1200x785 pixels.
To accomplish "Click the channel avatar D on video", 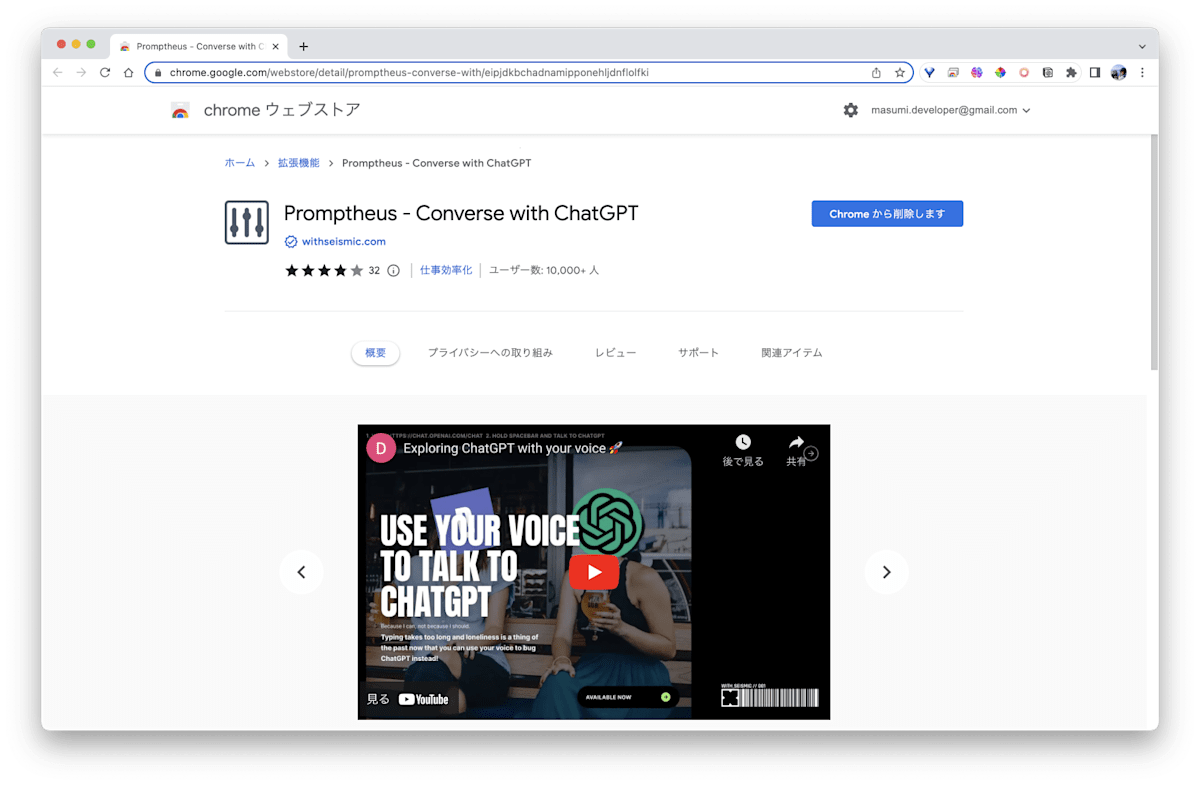I will 381,448.
